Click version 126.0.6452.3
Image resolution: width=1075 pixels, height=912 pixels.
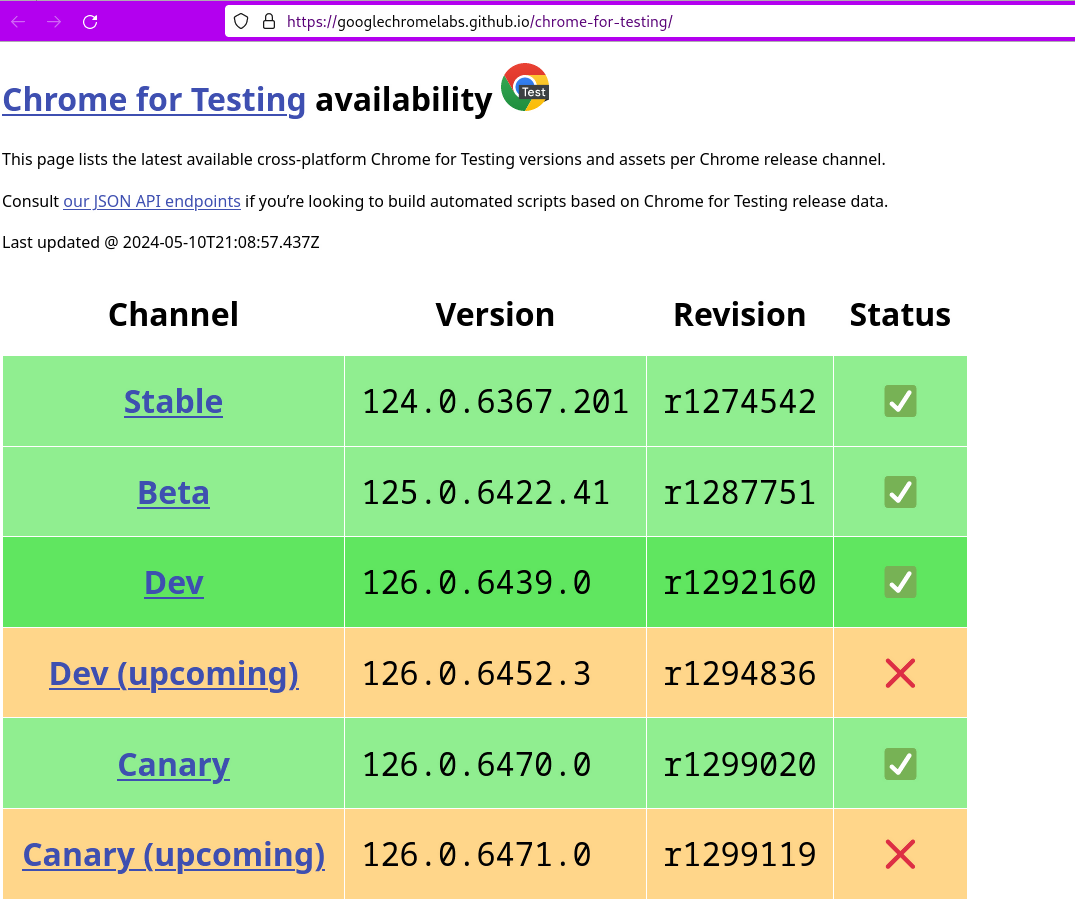point(476,673)
